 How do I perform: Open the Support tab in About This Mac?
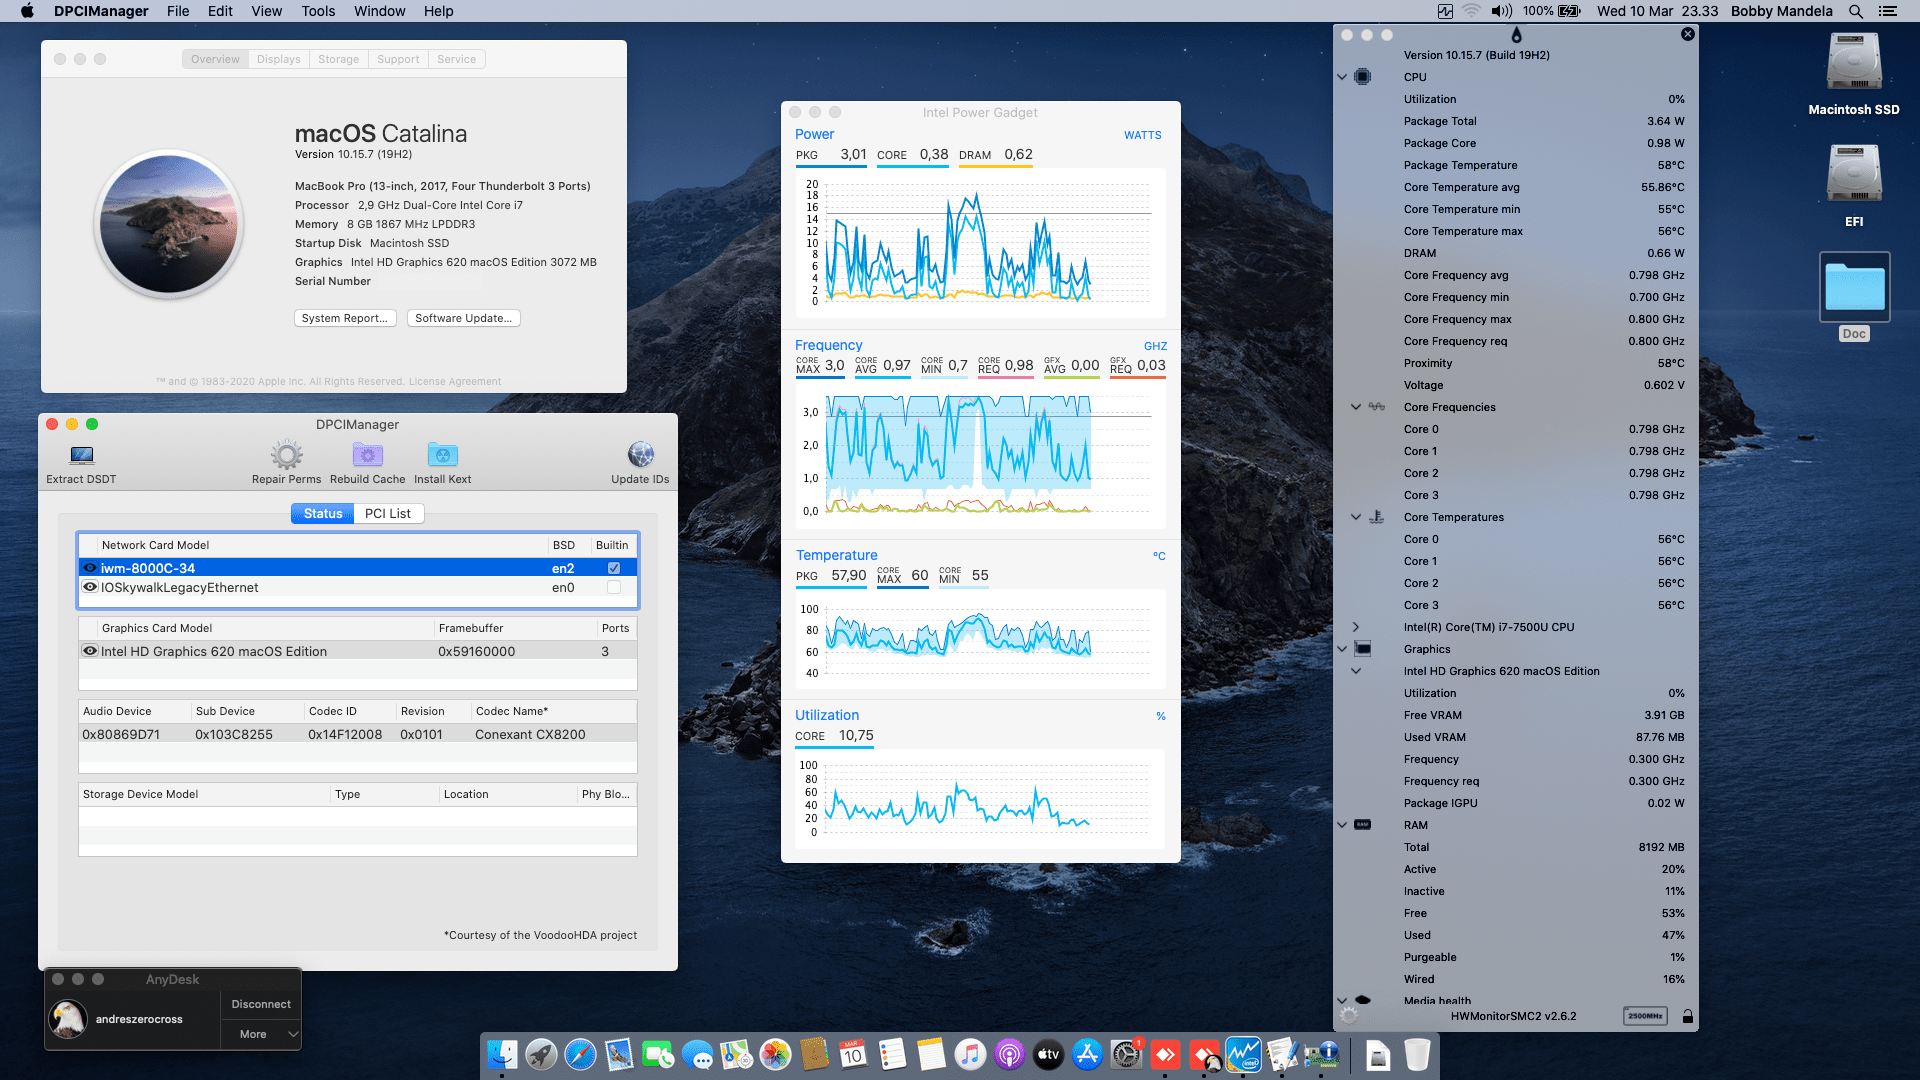click(398, 59)
